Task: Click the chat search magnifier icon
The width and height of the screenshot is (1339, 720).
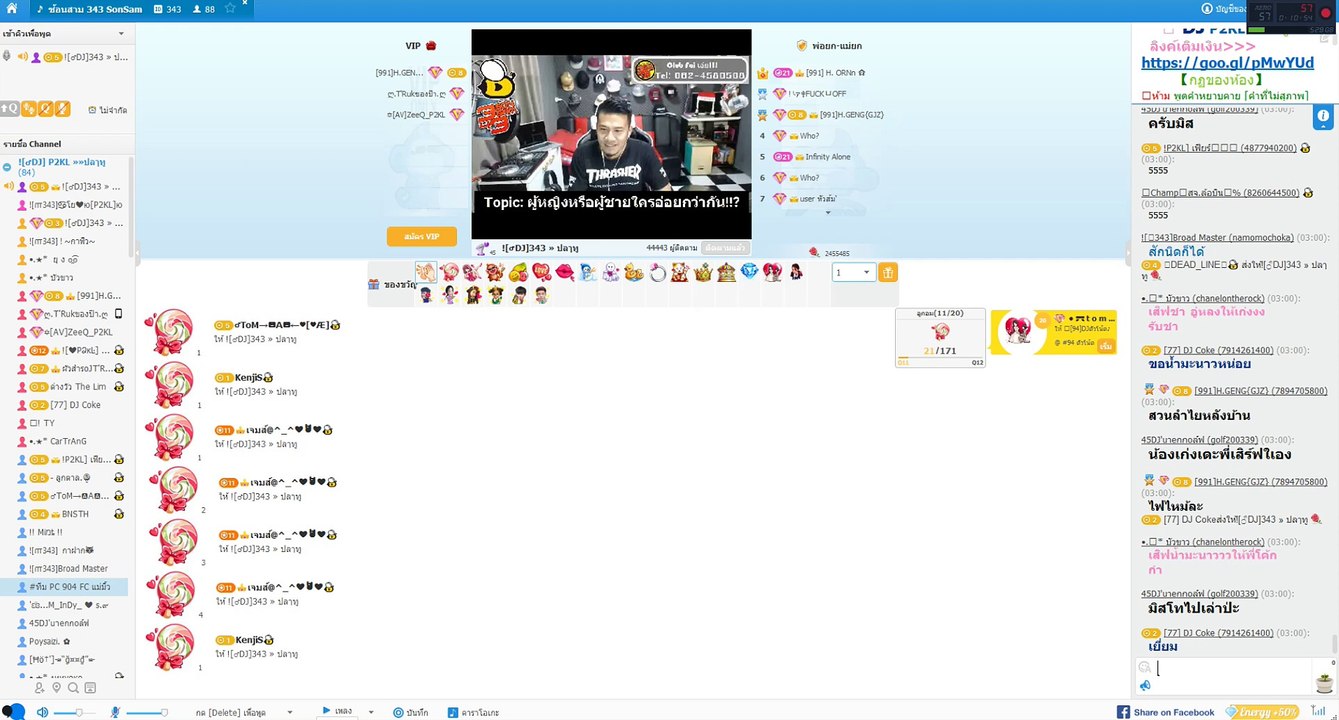Action: (1145, 668)
